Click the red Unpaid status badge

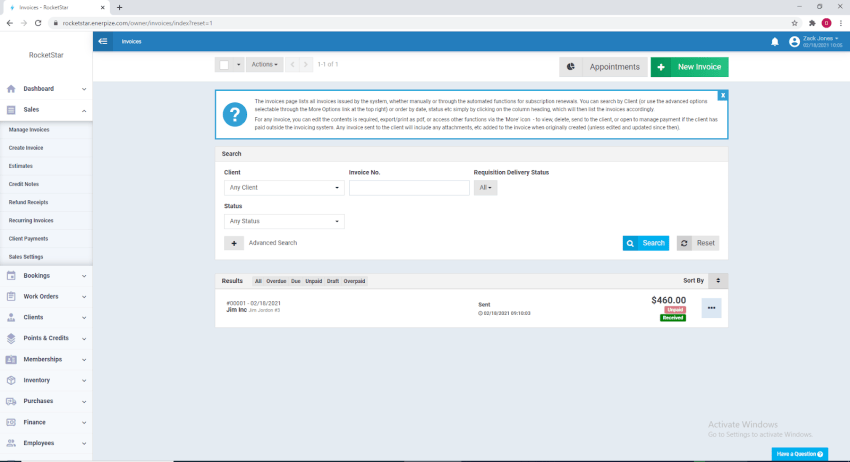(x=675, y=310)
